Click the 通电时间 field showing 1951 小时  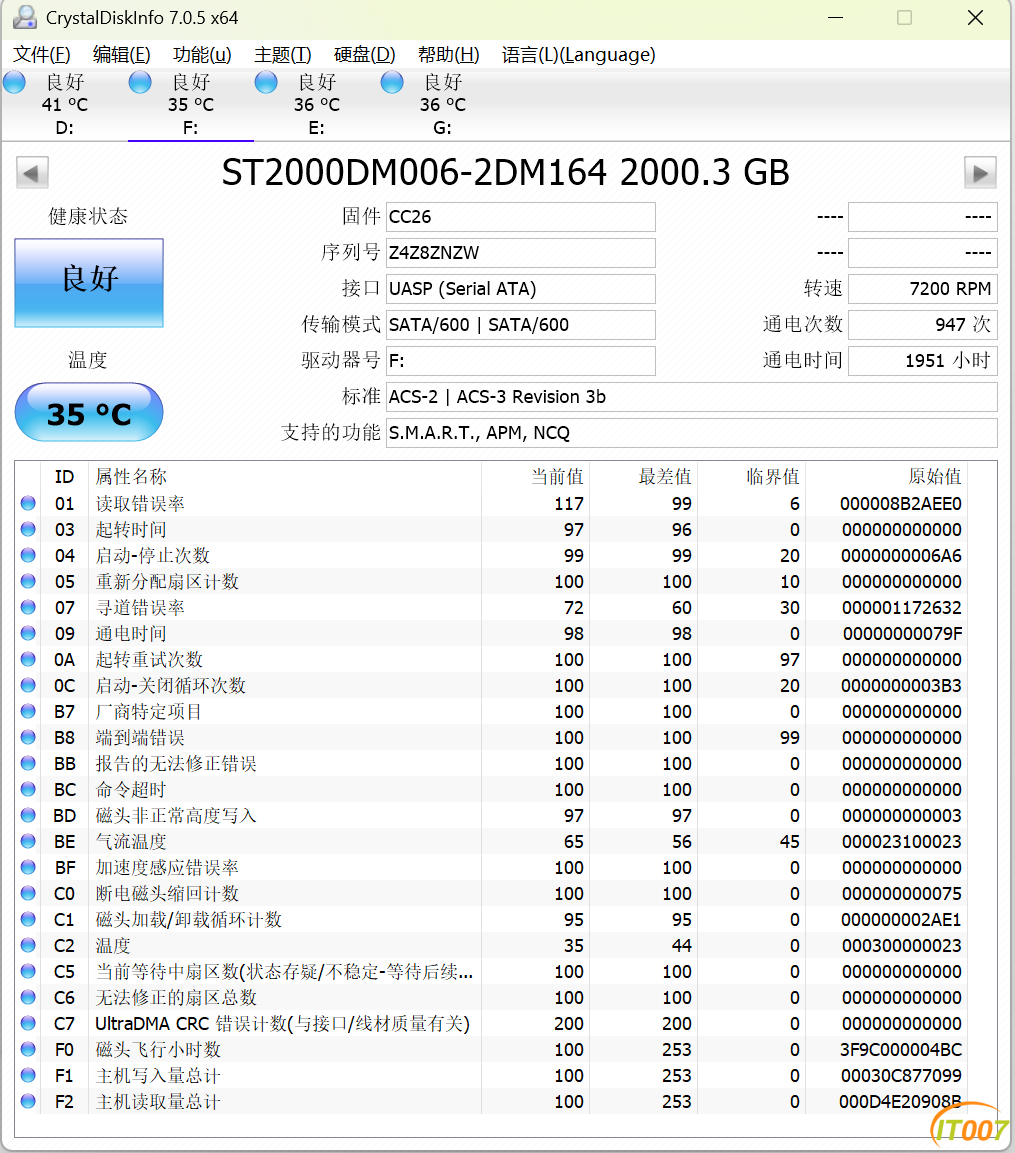point(923,361)
